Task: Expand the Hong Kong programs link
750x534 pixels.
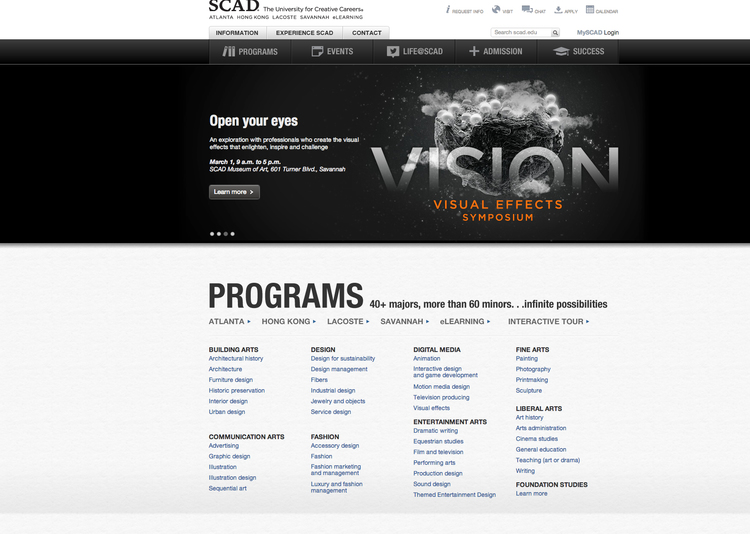Action: pos(288,322)
